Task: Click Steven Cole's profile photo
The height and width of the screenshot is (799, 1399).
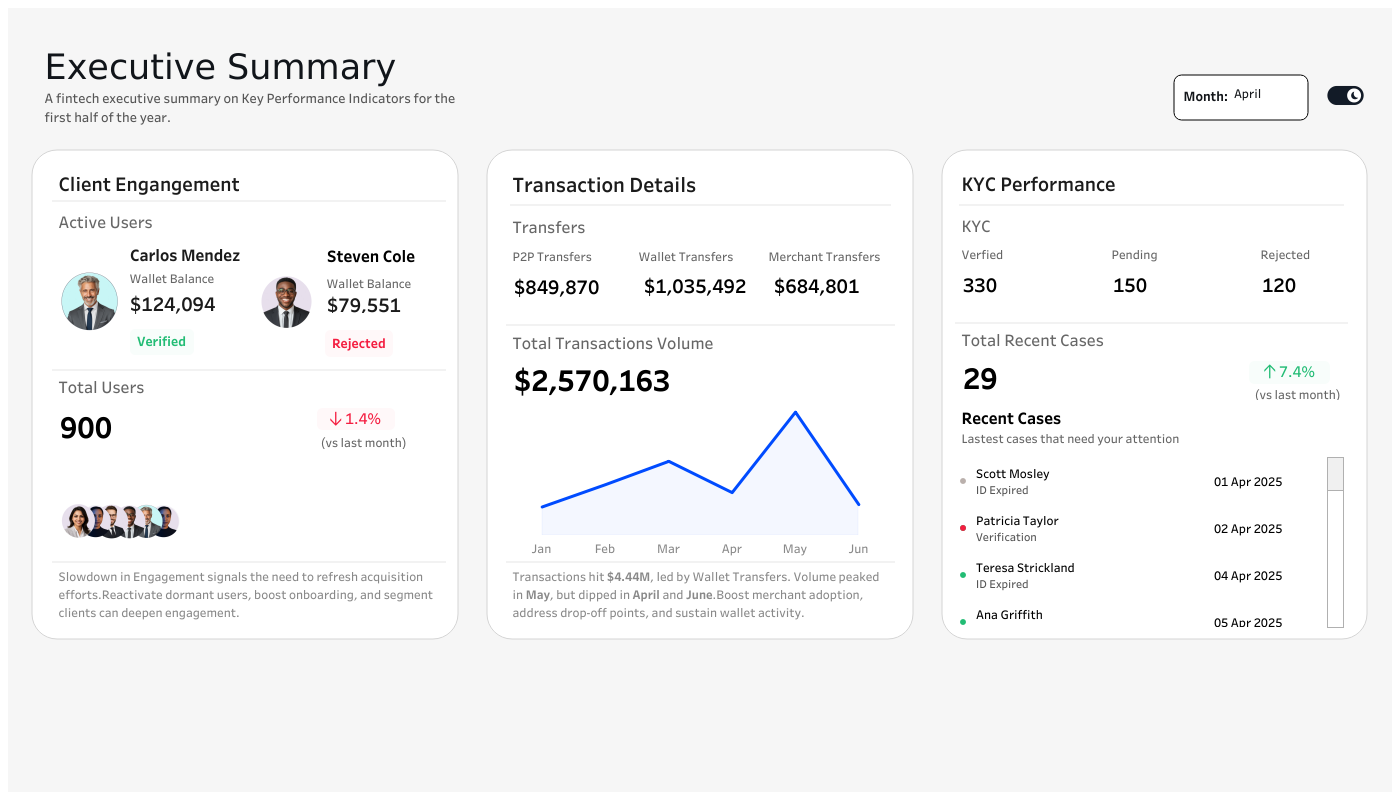Action: (286, 302)
